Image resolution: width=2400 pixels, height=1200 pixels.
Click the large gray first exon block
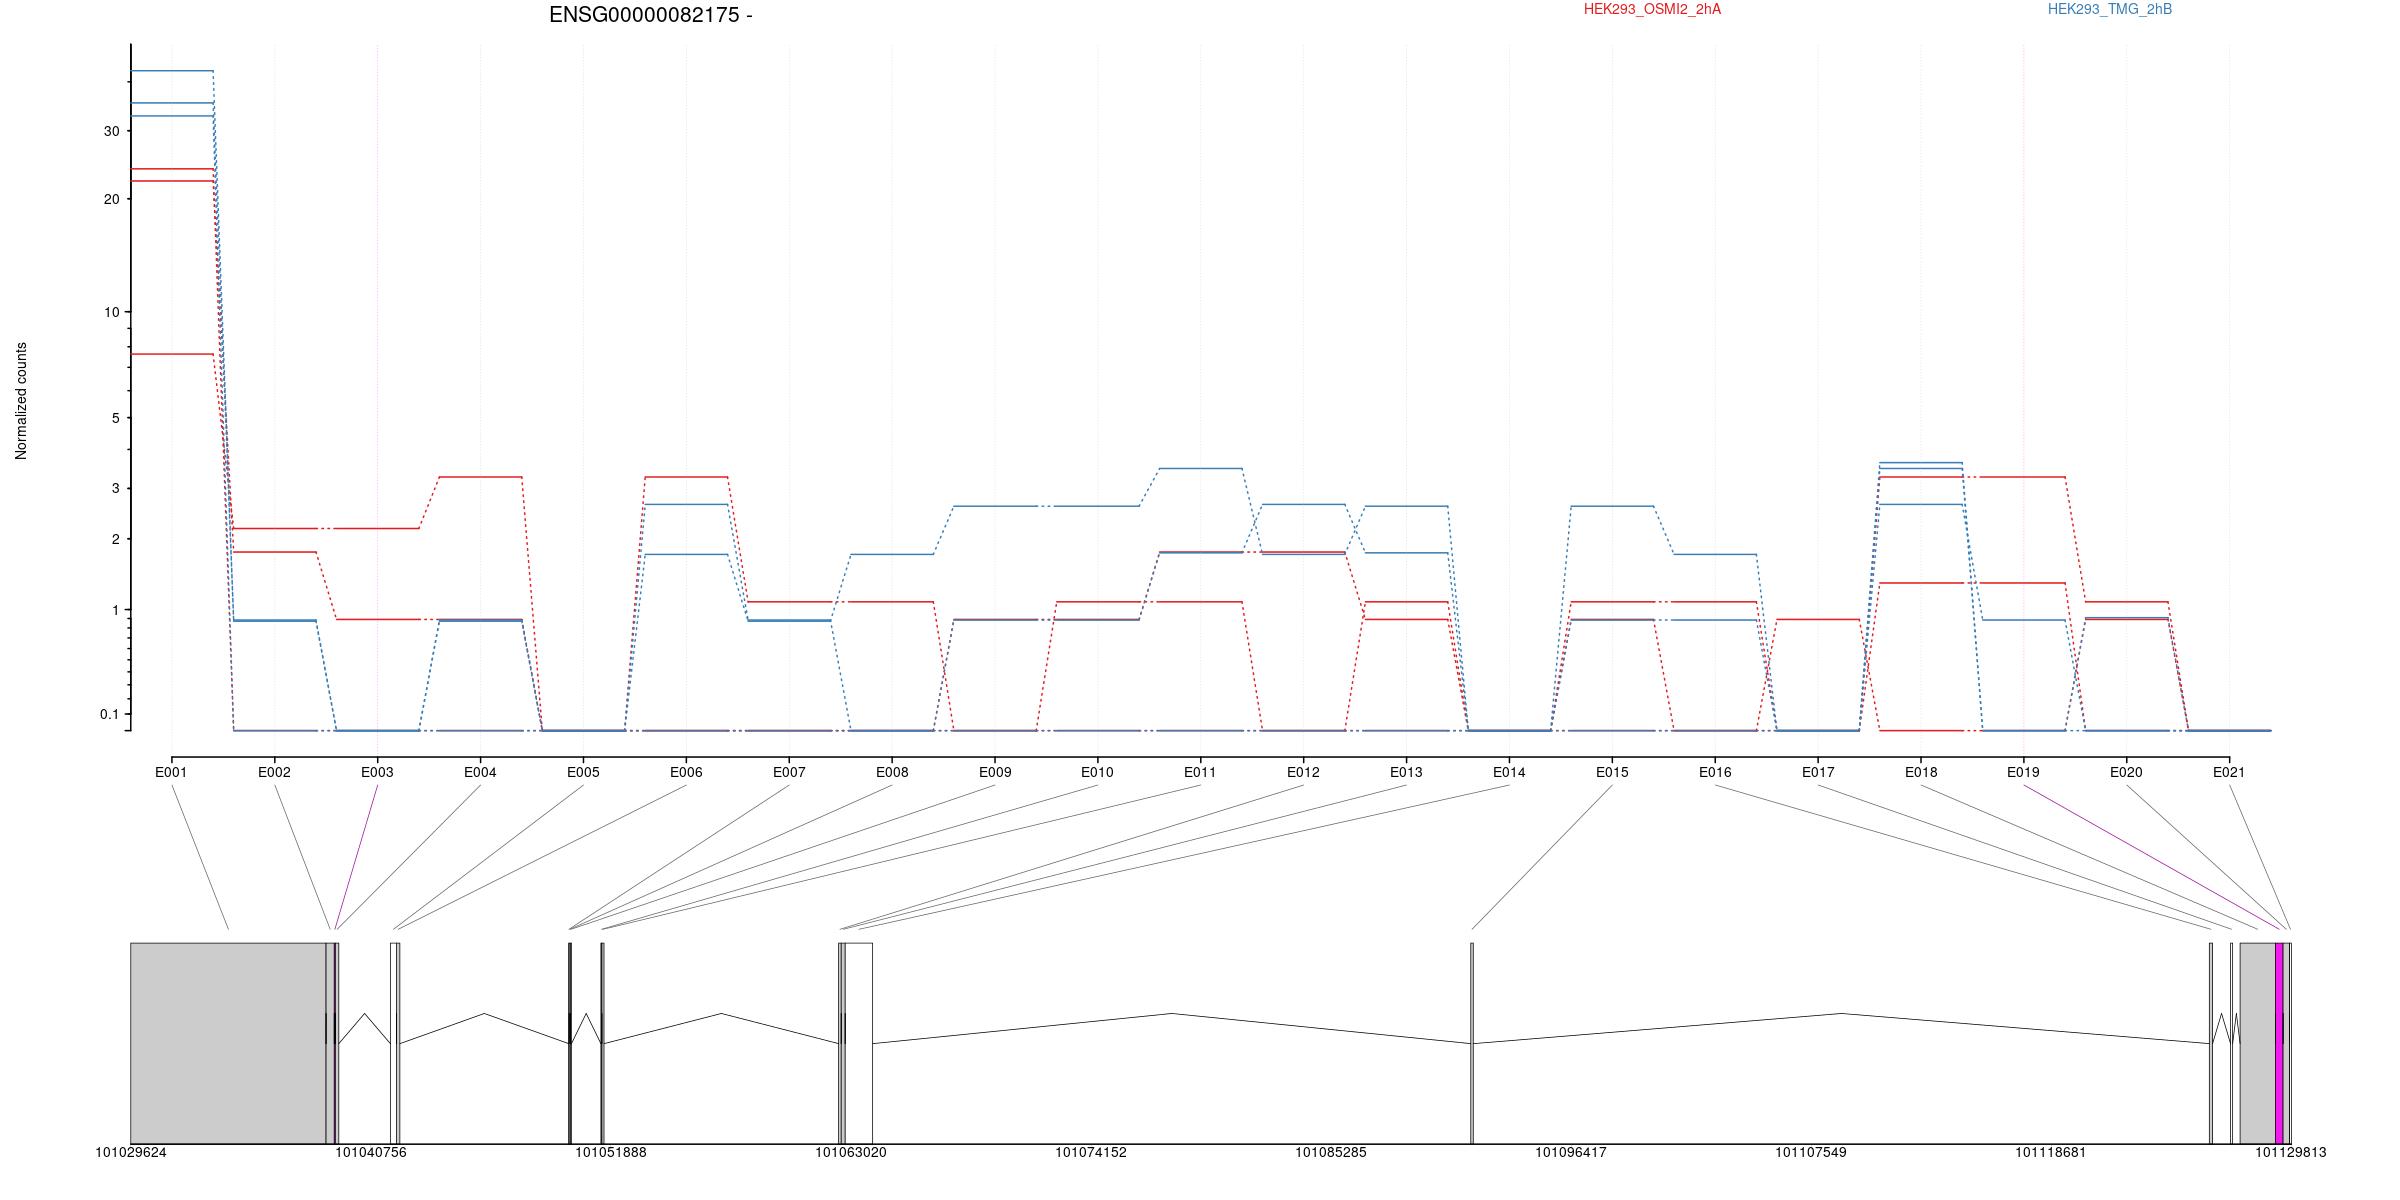(228, 1043)
